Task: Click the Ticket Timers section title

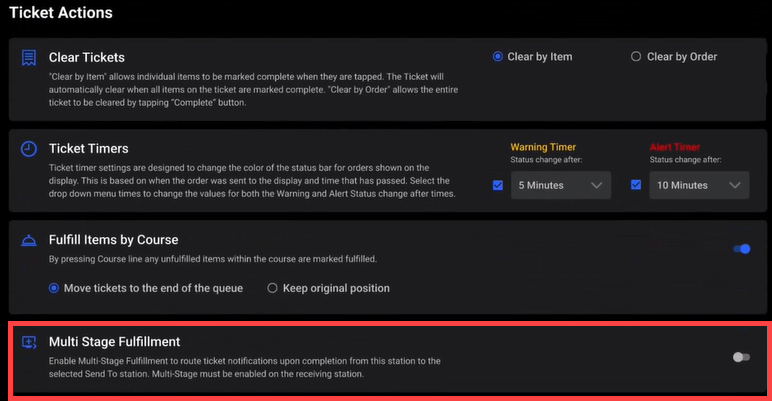Action: point(89,149)
